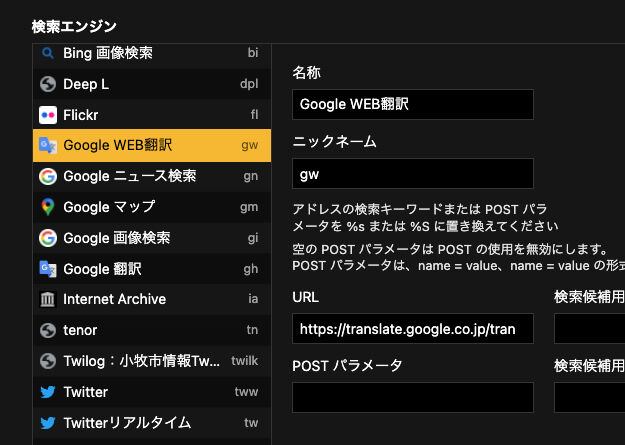The image size is (625, 445).
Task: Click the Twitter bird icon
Action: pyautogui.click(x=48, y=392)
